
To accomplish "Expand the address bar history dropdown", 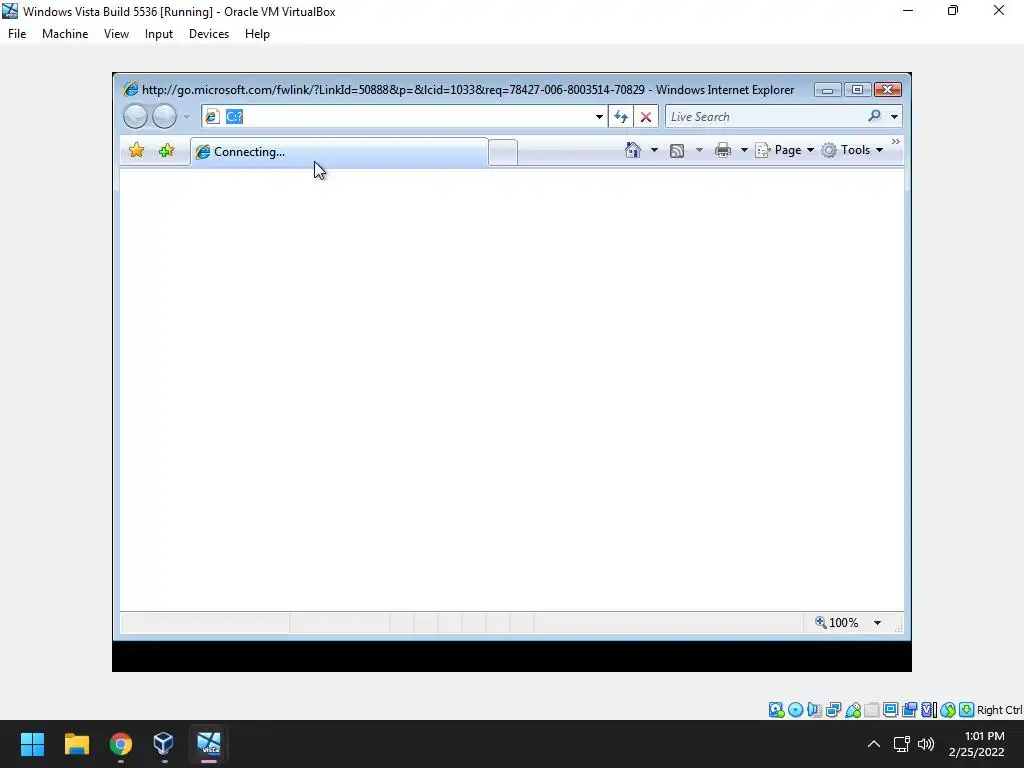I will [x=599, y=117].
